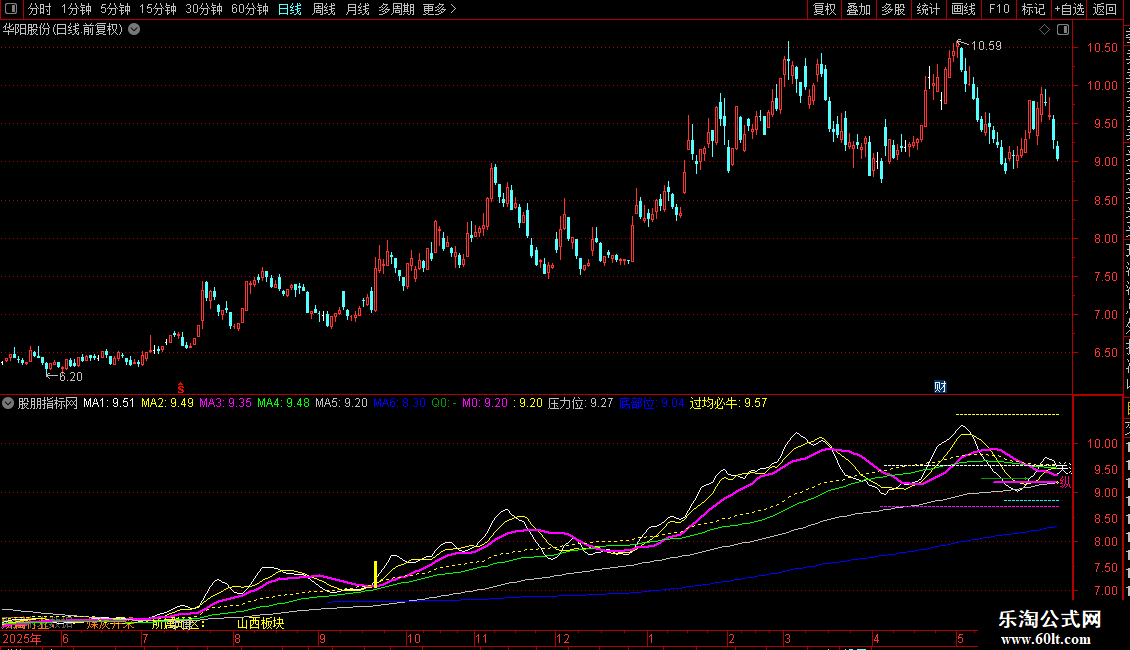The width and height of the screenshot is (1130, 650).
Task: Toggle right side panel icon near diamond
Action: [1063, 30]
